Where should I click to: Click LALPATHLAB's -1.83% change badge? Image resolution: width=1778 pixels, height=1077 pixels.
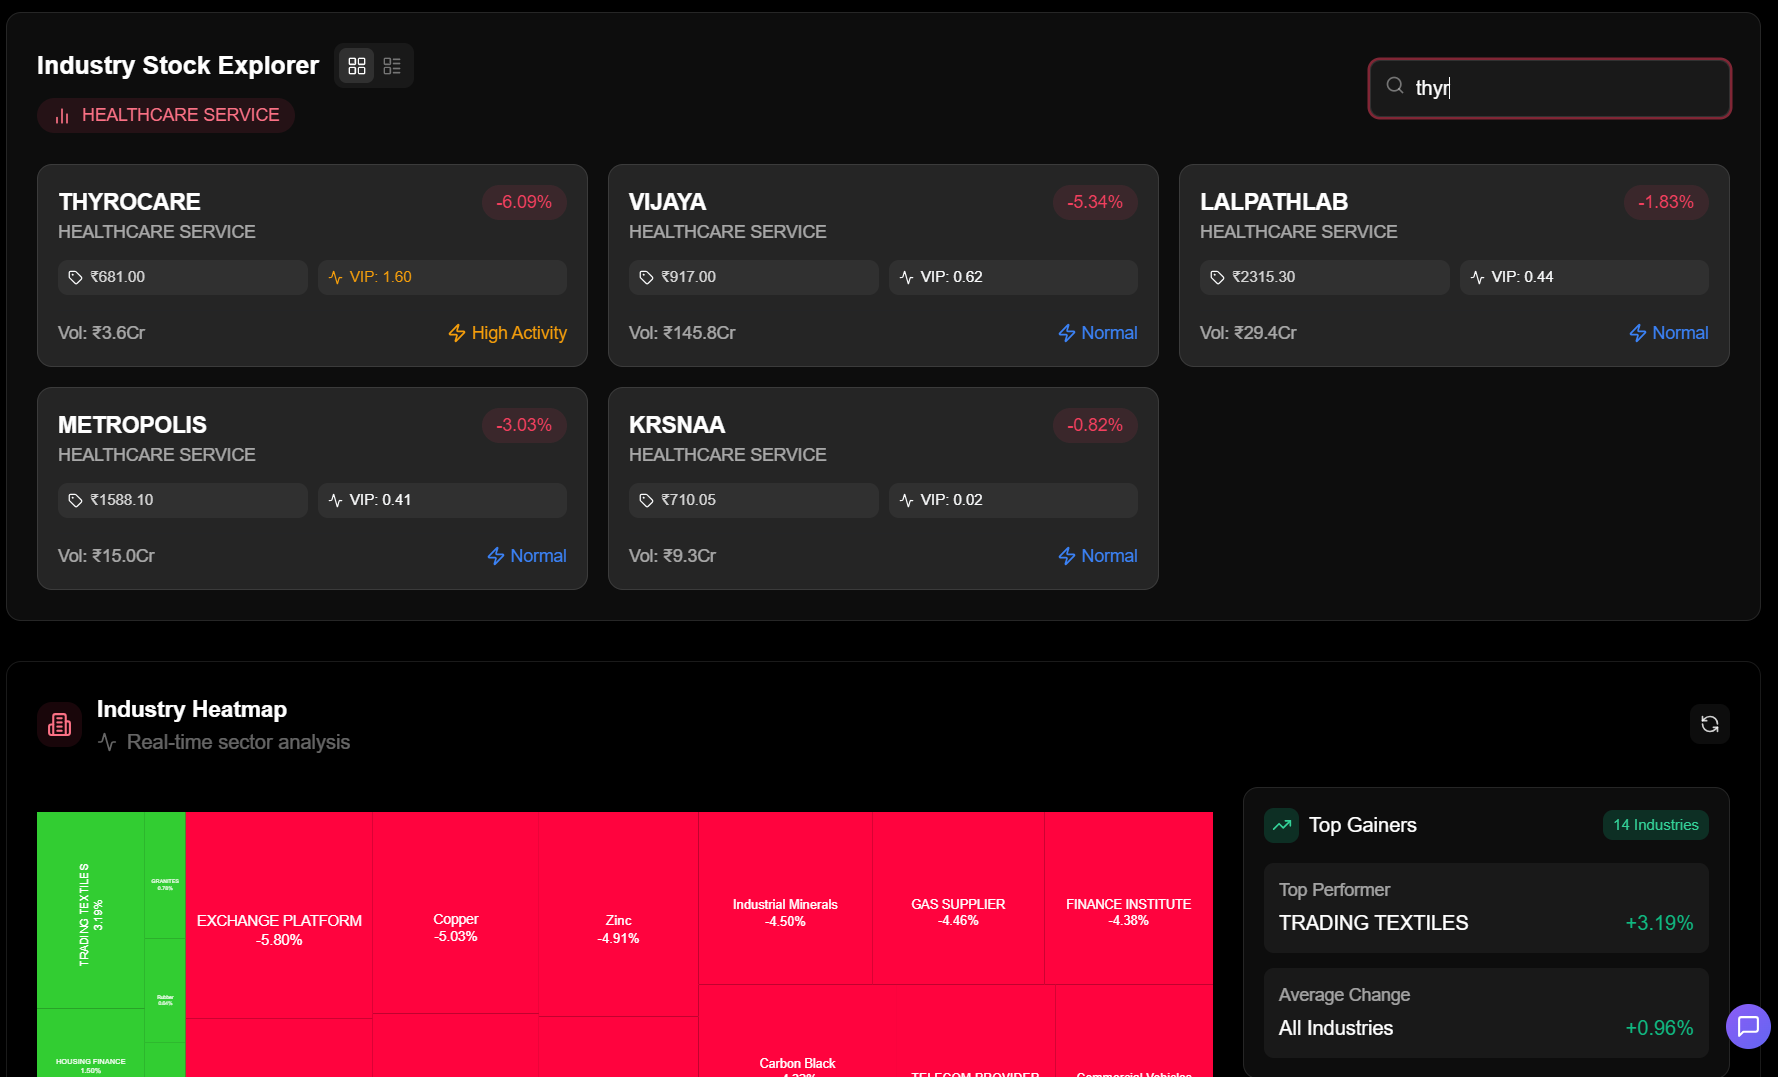click(x=1666, y=202)
